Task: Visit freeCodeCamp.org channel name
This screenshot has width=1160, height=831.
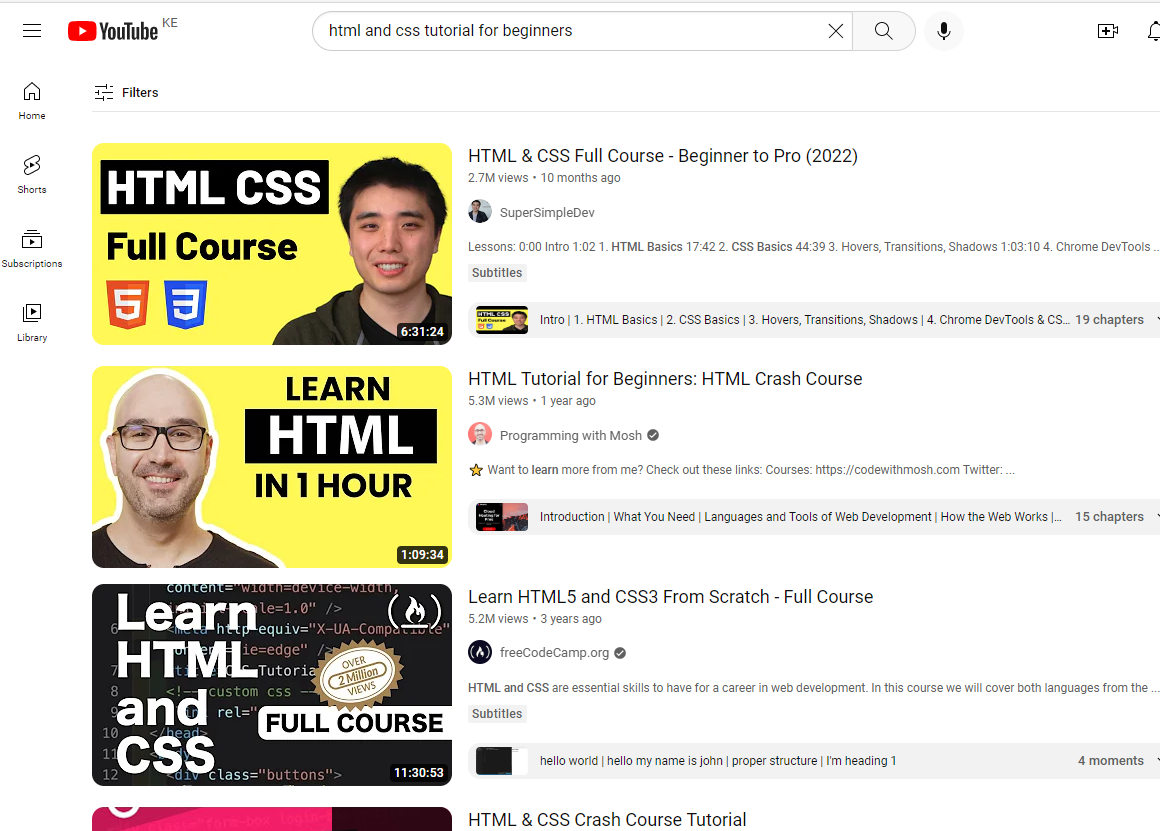Action: pos(554,653)
